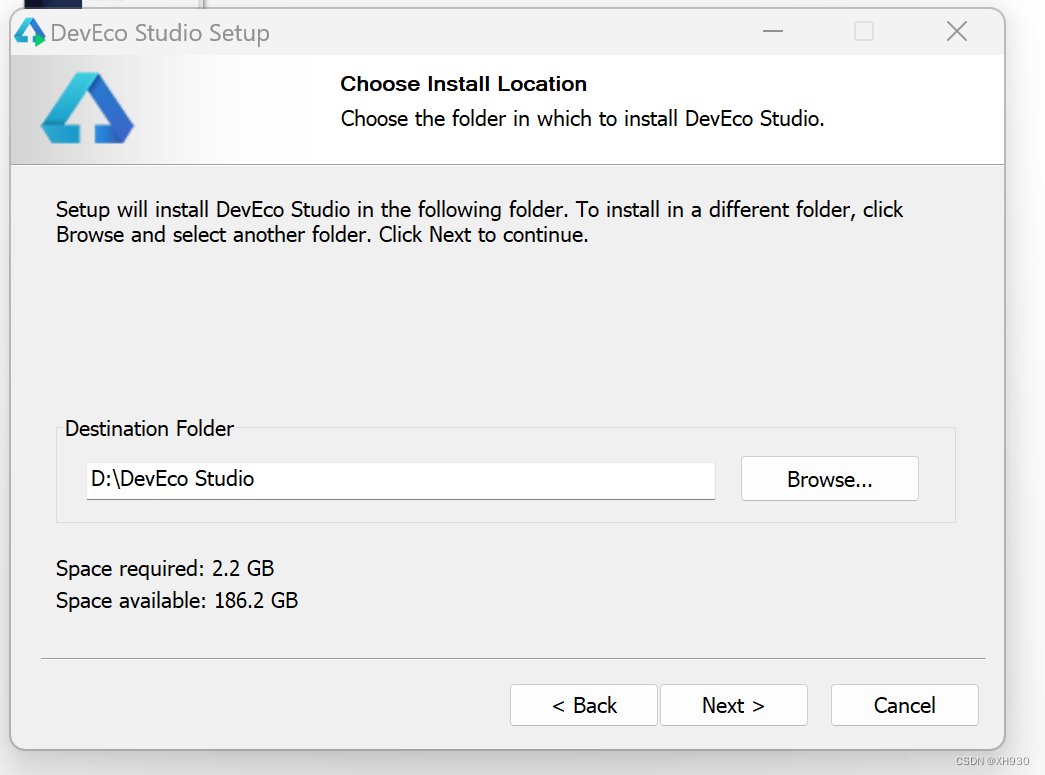Open the Browse... folder picker
1045x775 pixels.
pyautogui.click(x=829, y=479)
